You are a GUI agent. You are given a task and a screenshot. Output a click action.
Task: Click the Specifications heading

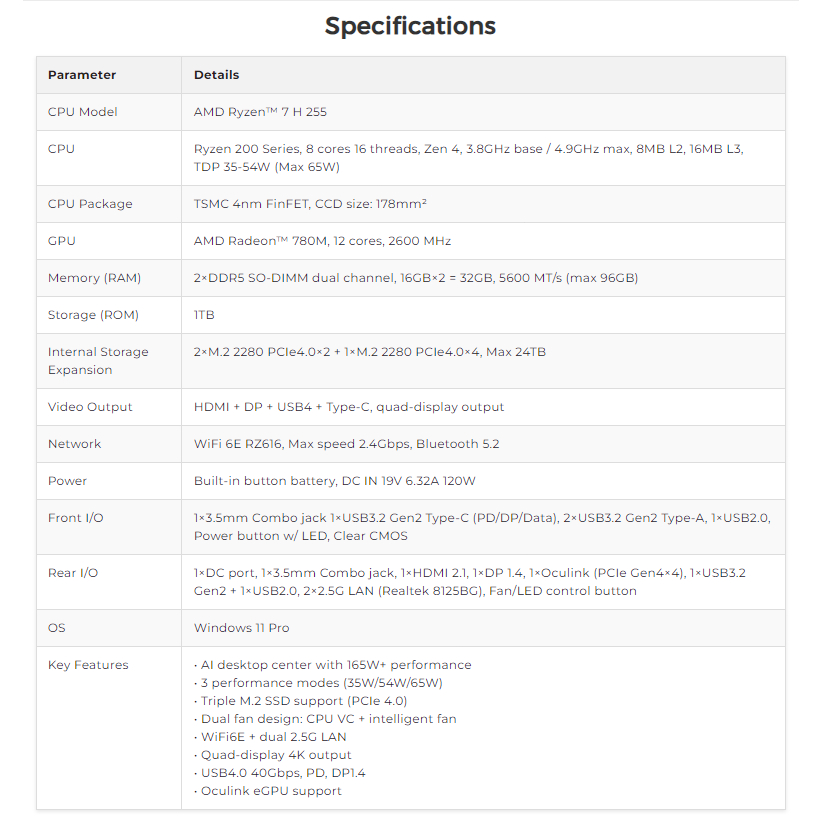click(x=410, y=26)
